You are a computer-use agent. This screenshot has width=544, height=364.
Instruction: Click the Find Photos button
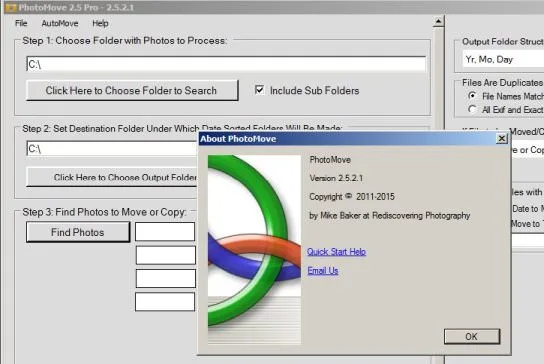(x=78, y=232)
